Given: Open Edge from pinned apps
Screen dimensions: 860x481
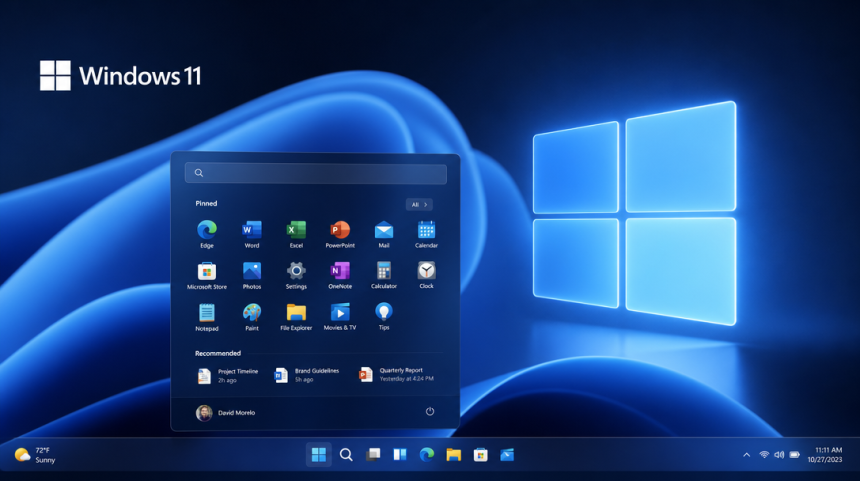Looking at the screenshot, I should (x=207, y=234).
